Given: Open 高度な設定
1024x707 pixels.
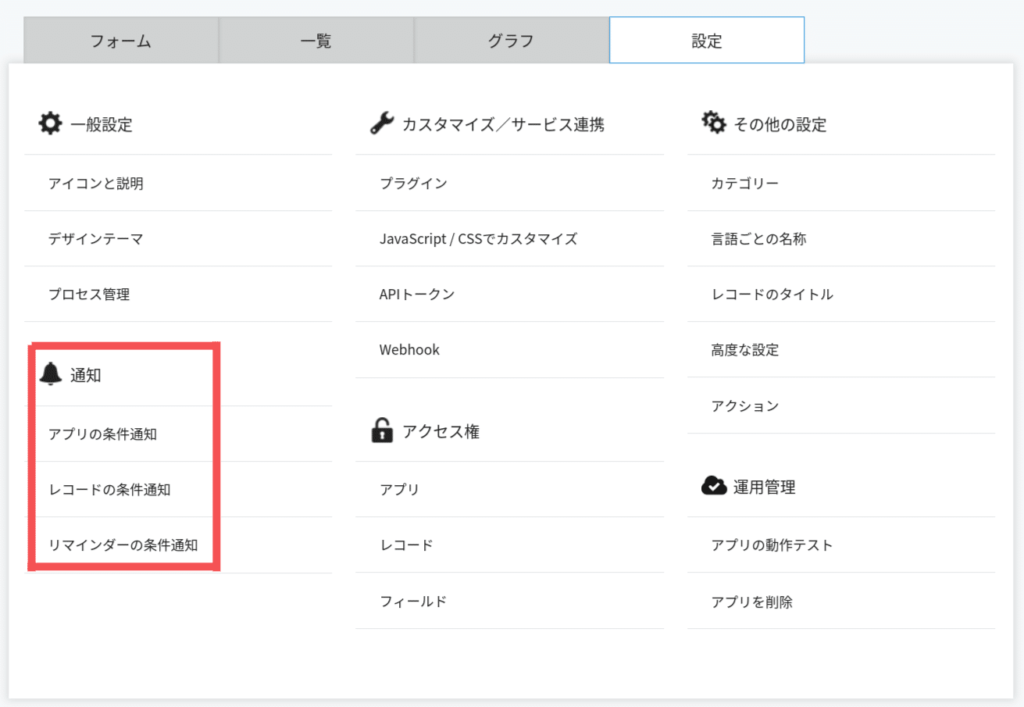Looking at the screenshot, I should point(745,350).
